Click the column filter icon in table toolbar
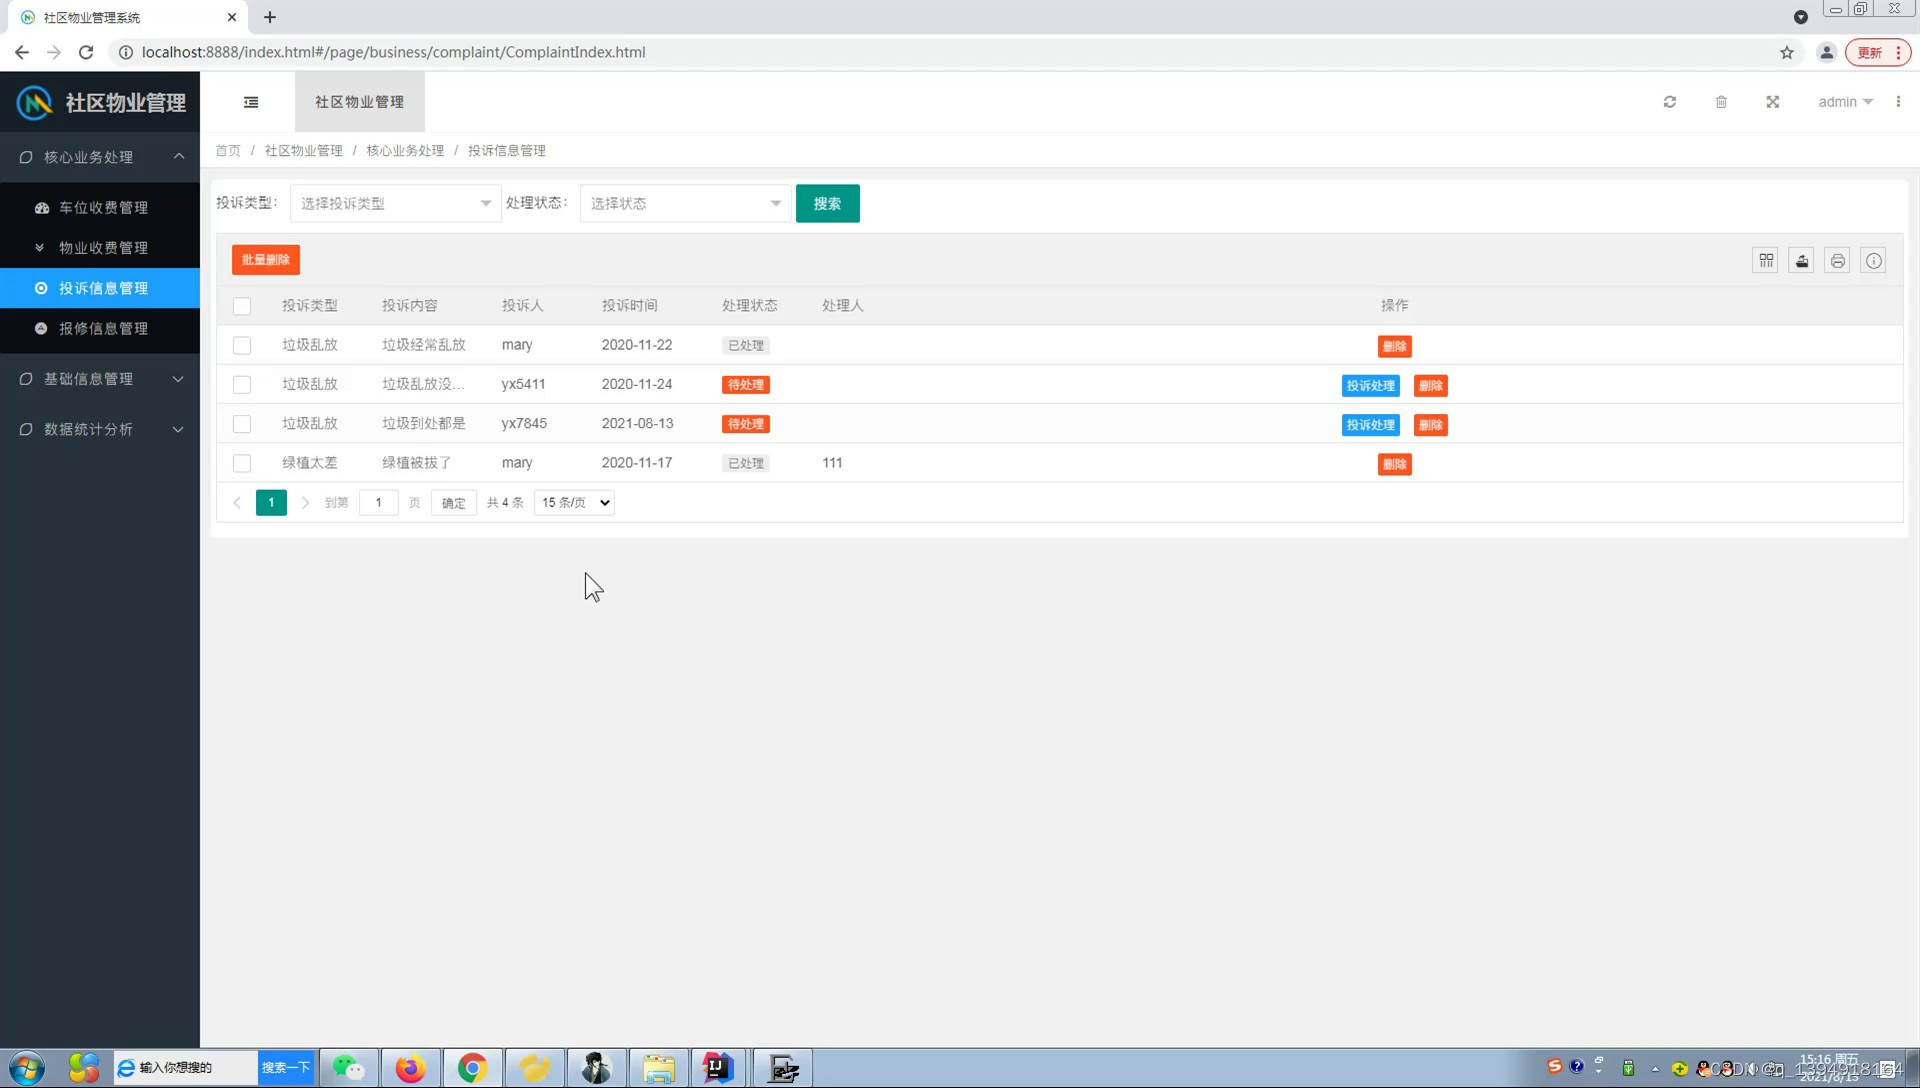 coord(1766,261)
